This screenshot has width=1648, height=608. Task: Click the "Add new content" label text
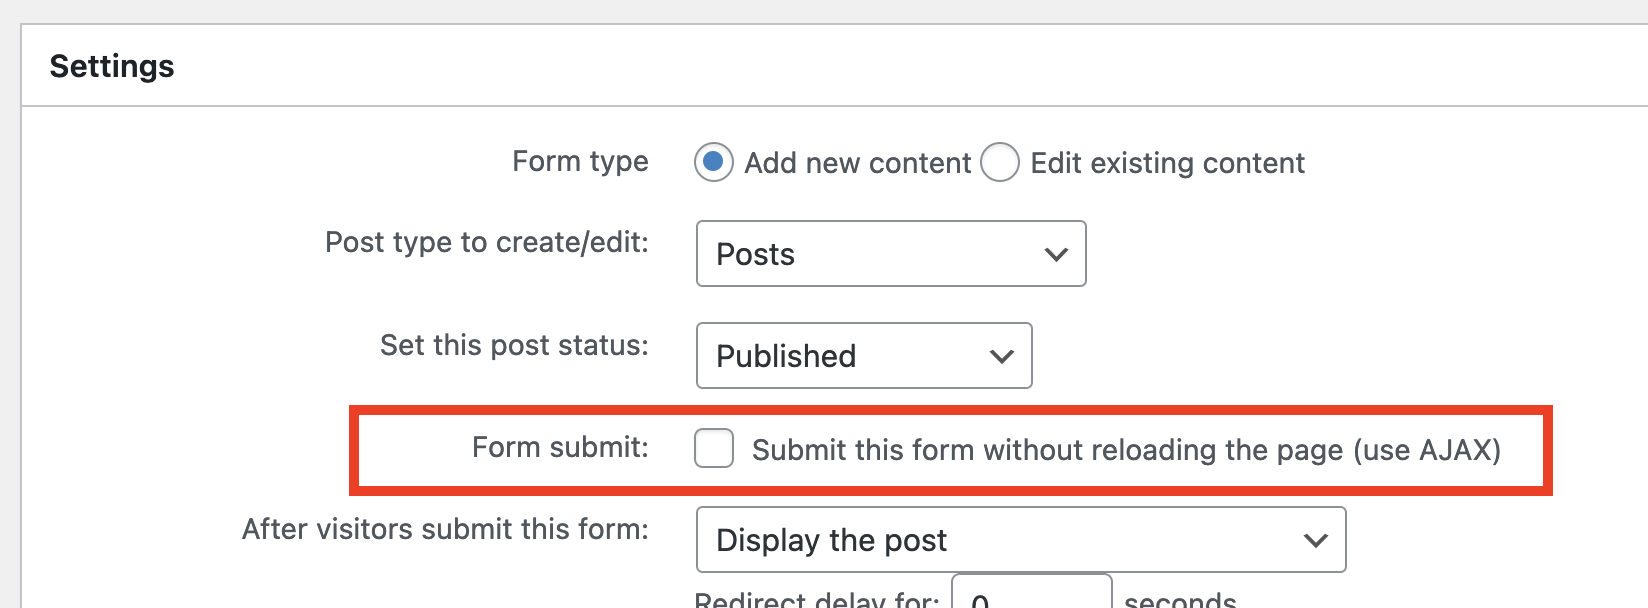point(858,163)
